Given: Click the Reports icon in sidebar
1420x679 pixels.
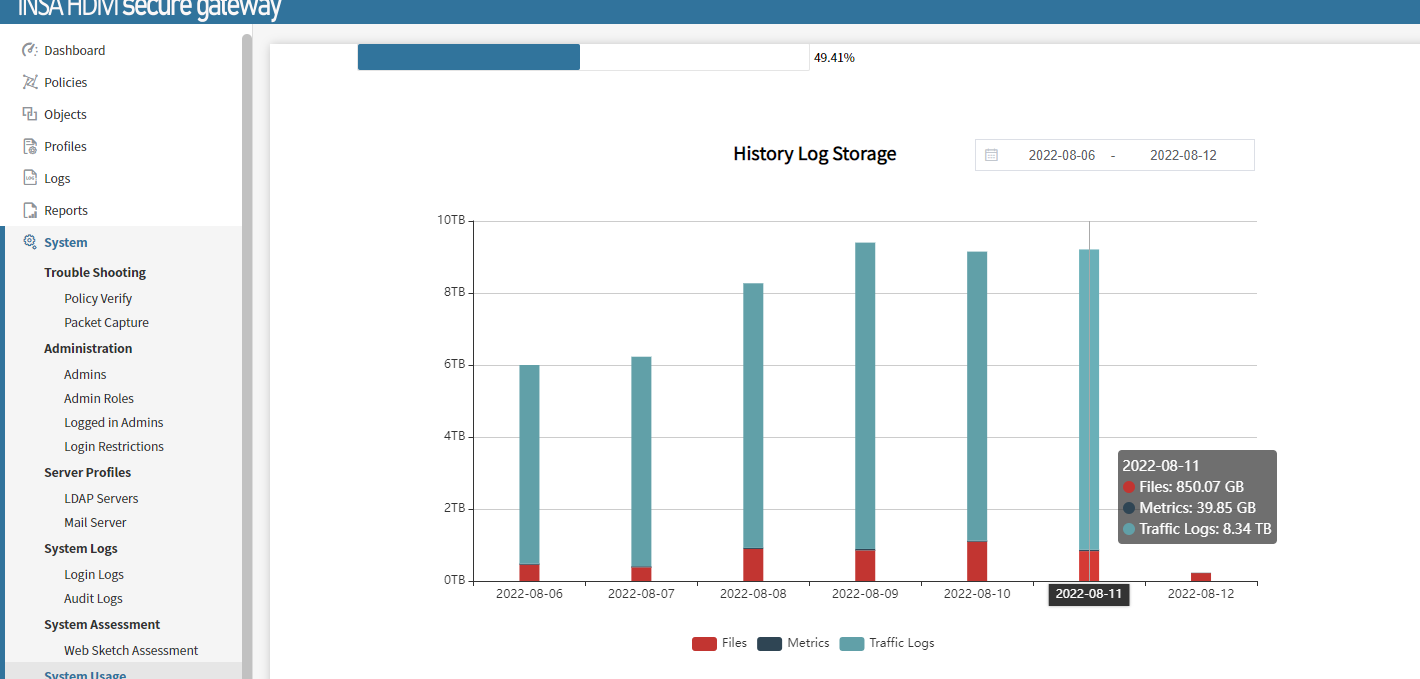Looking at the screenshot, I should point(30,210).
